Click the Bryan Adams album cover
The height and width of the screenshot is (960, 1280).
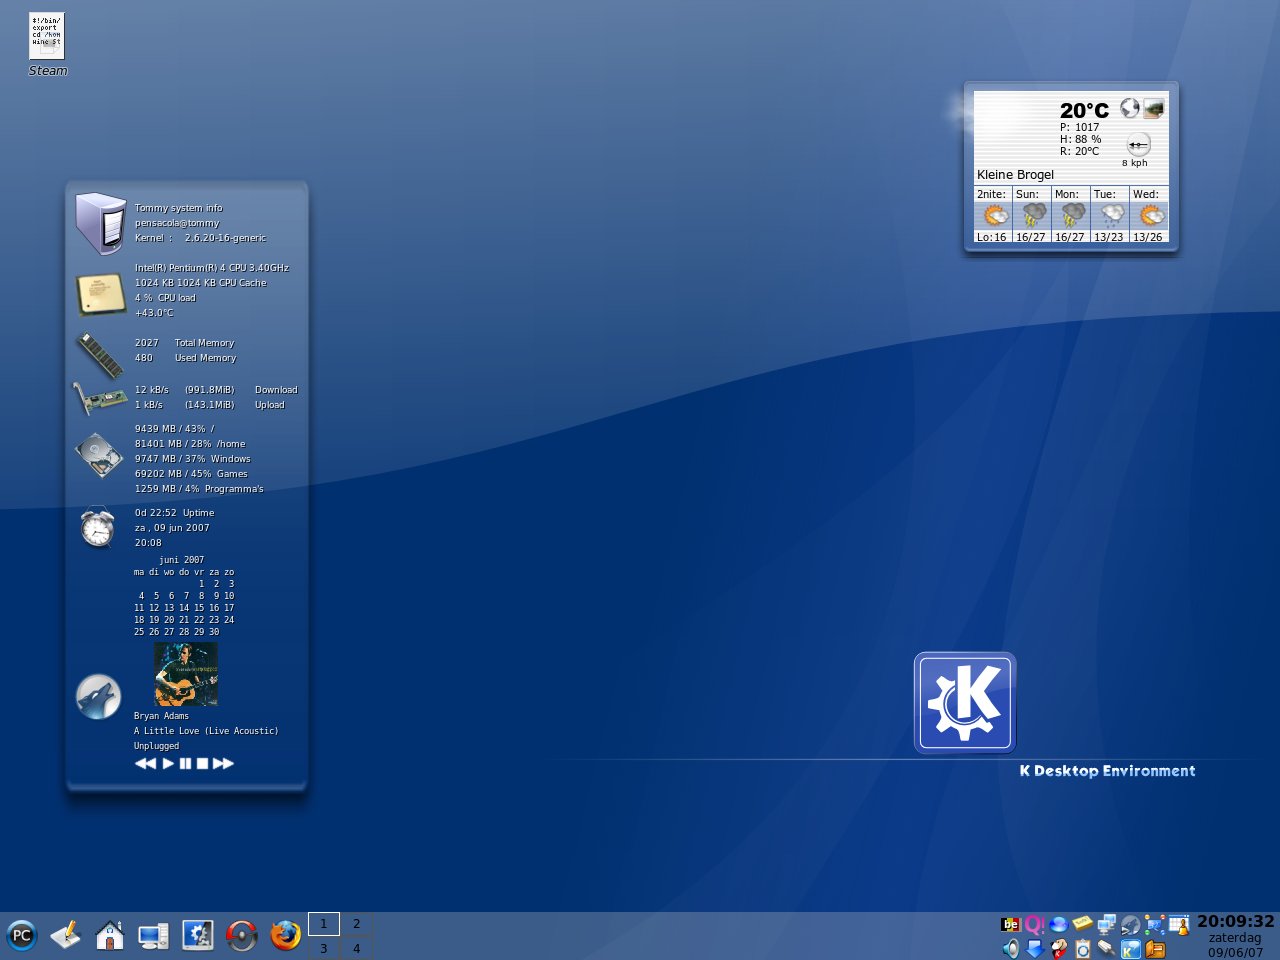(185, 674)
